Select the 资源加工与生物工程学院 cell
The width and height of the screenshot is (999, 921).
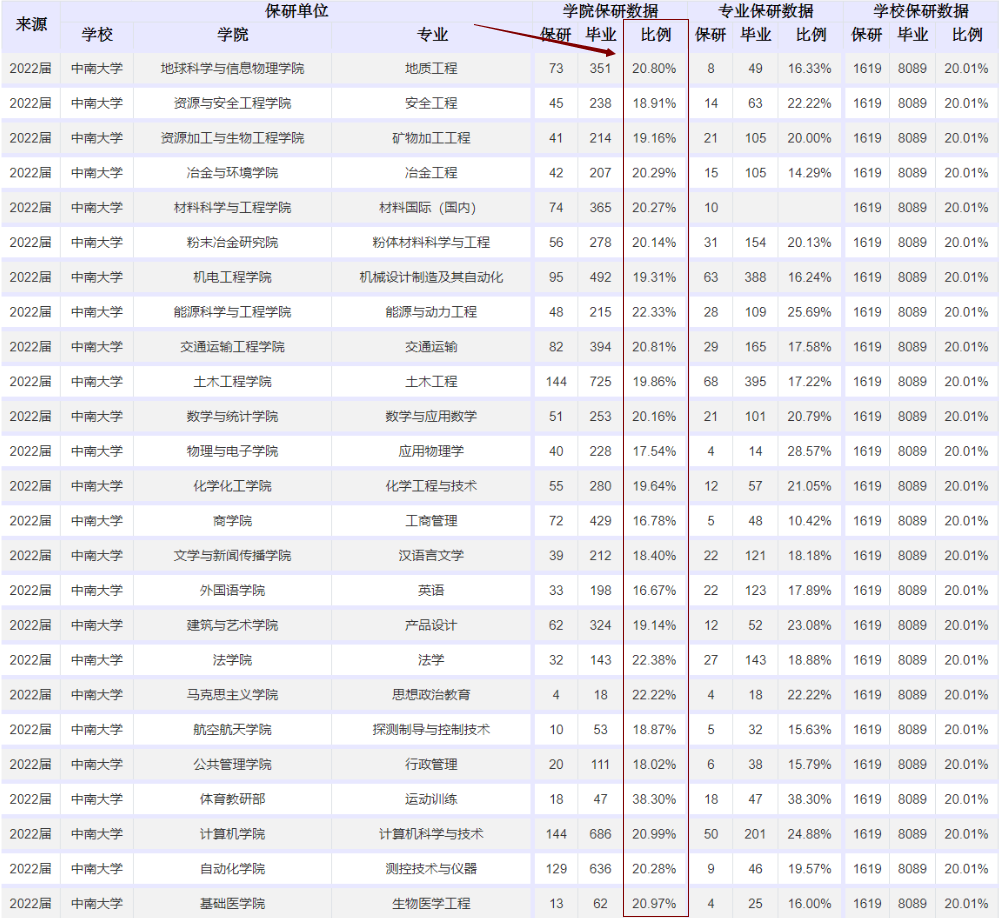click(x=233, y=138)
